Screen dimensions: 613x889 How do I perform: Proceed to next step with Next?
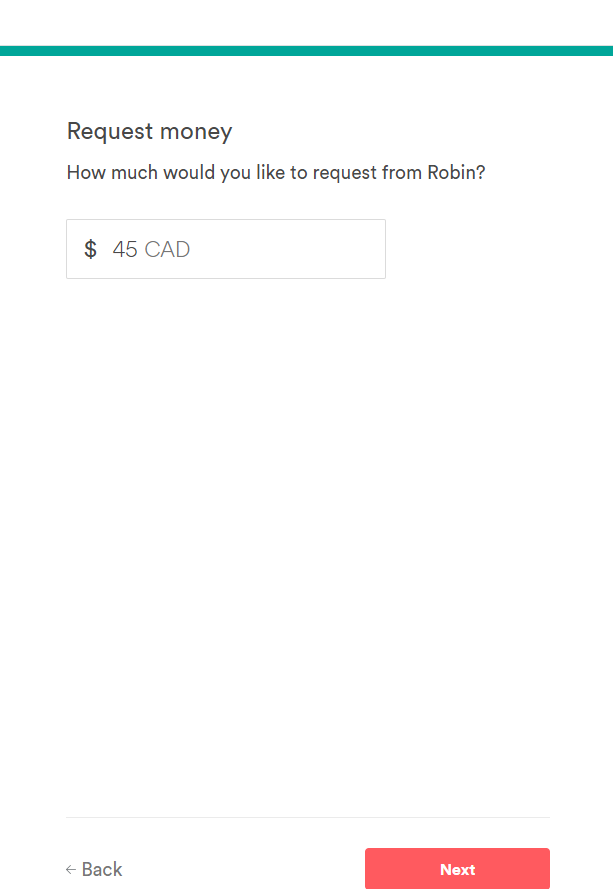(x=457, y=869)
